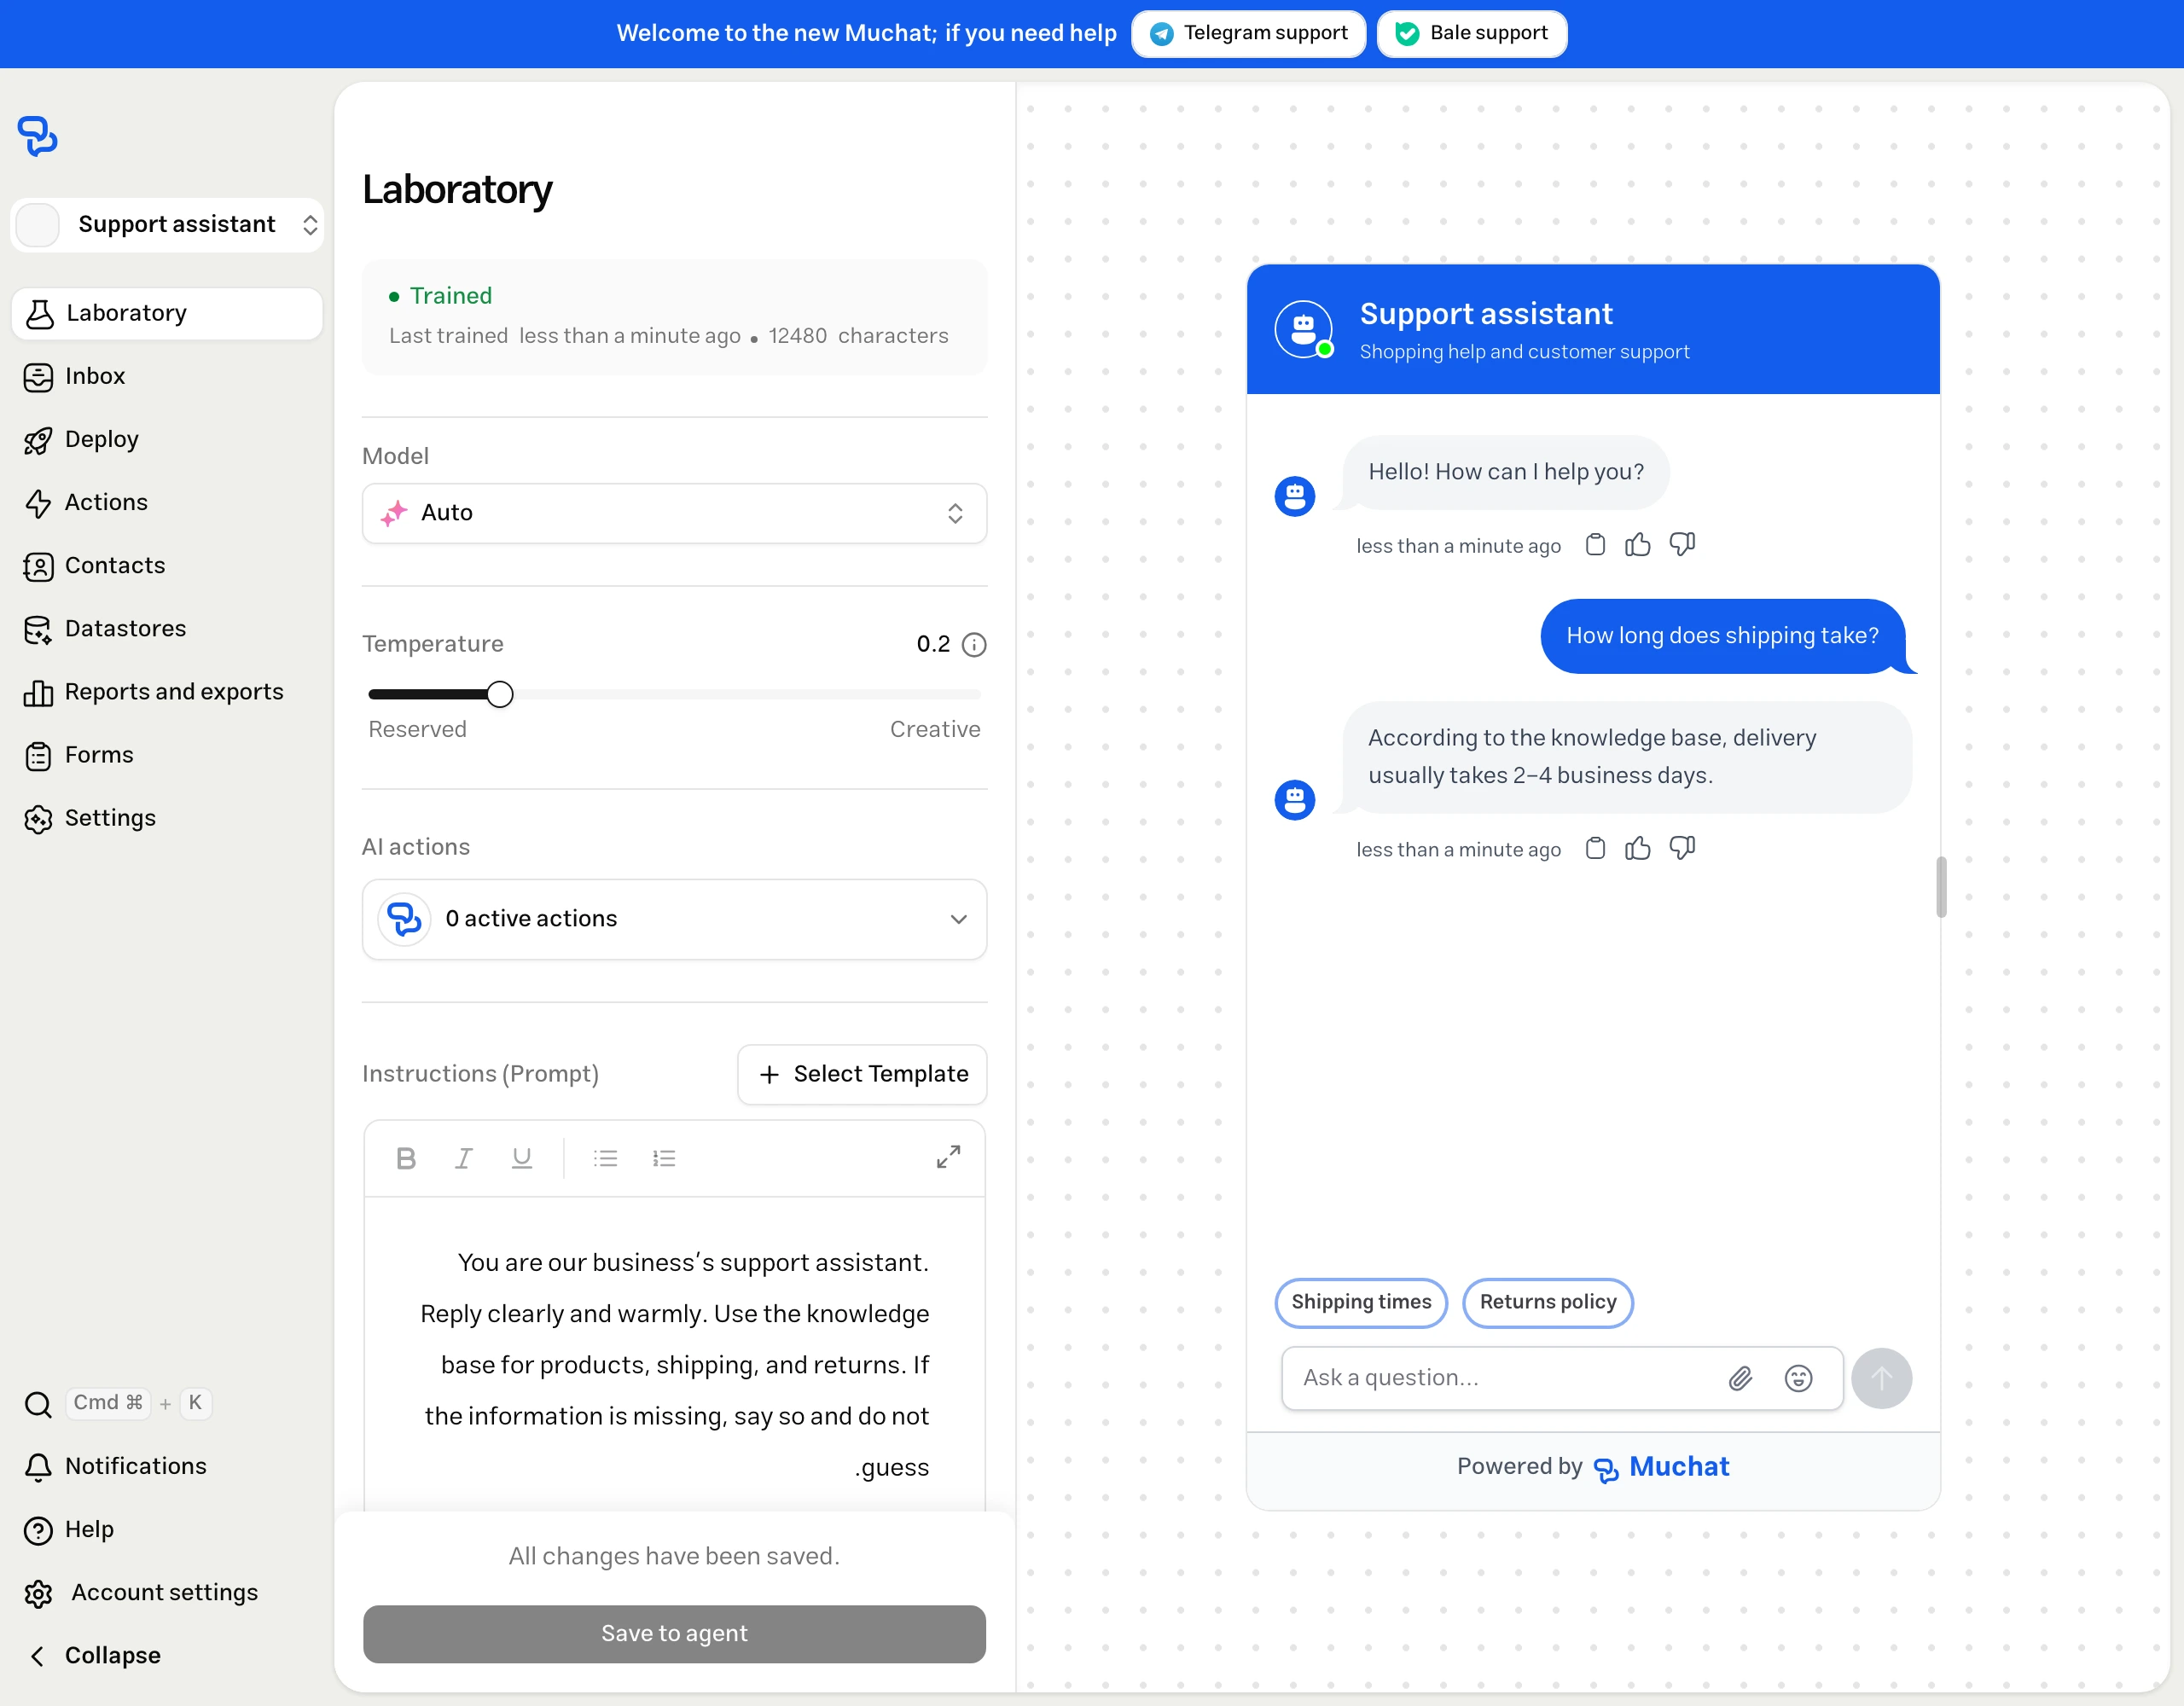The width and height of the screenshot is (2184, 1706).
Task: Click the Bold formatting icon
Action: [x=406, y=1158]
